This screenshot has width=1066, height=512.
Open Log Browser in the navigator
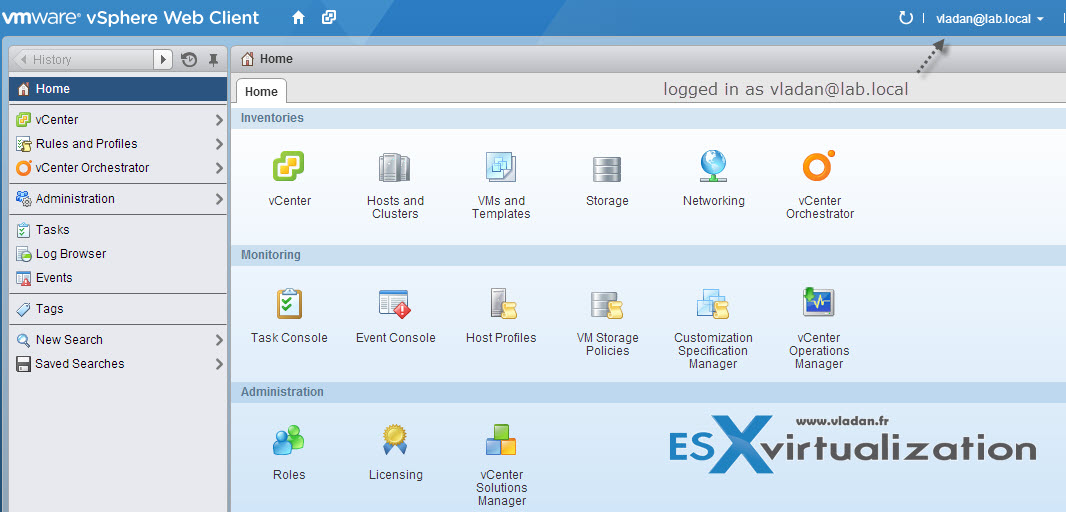click(118, 254)
